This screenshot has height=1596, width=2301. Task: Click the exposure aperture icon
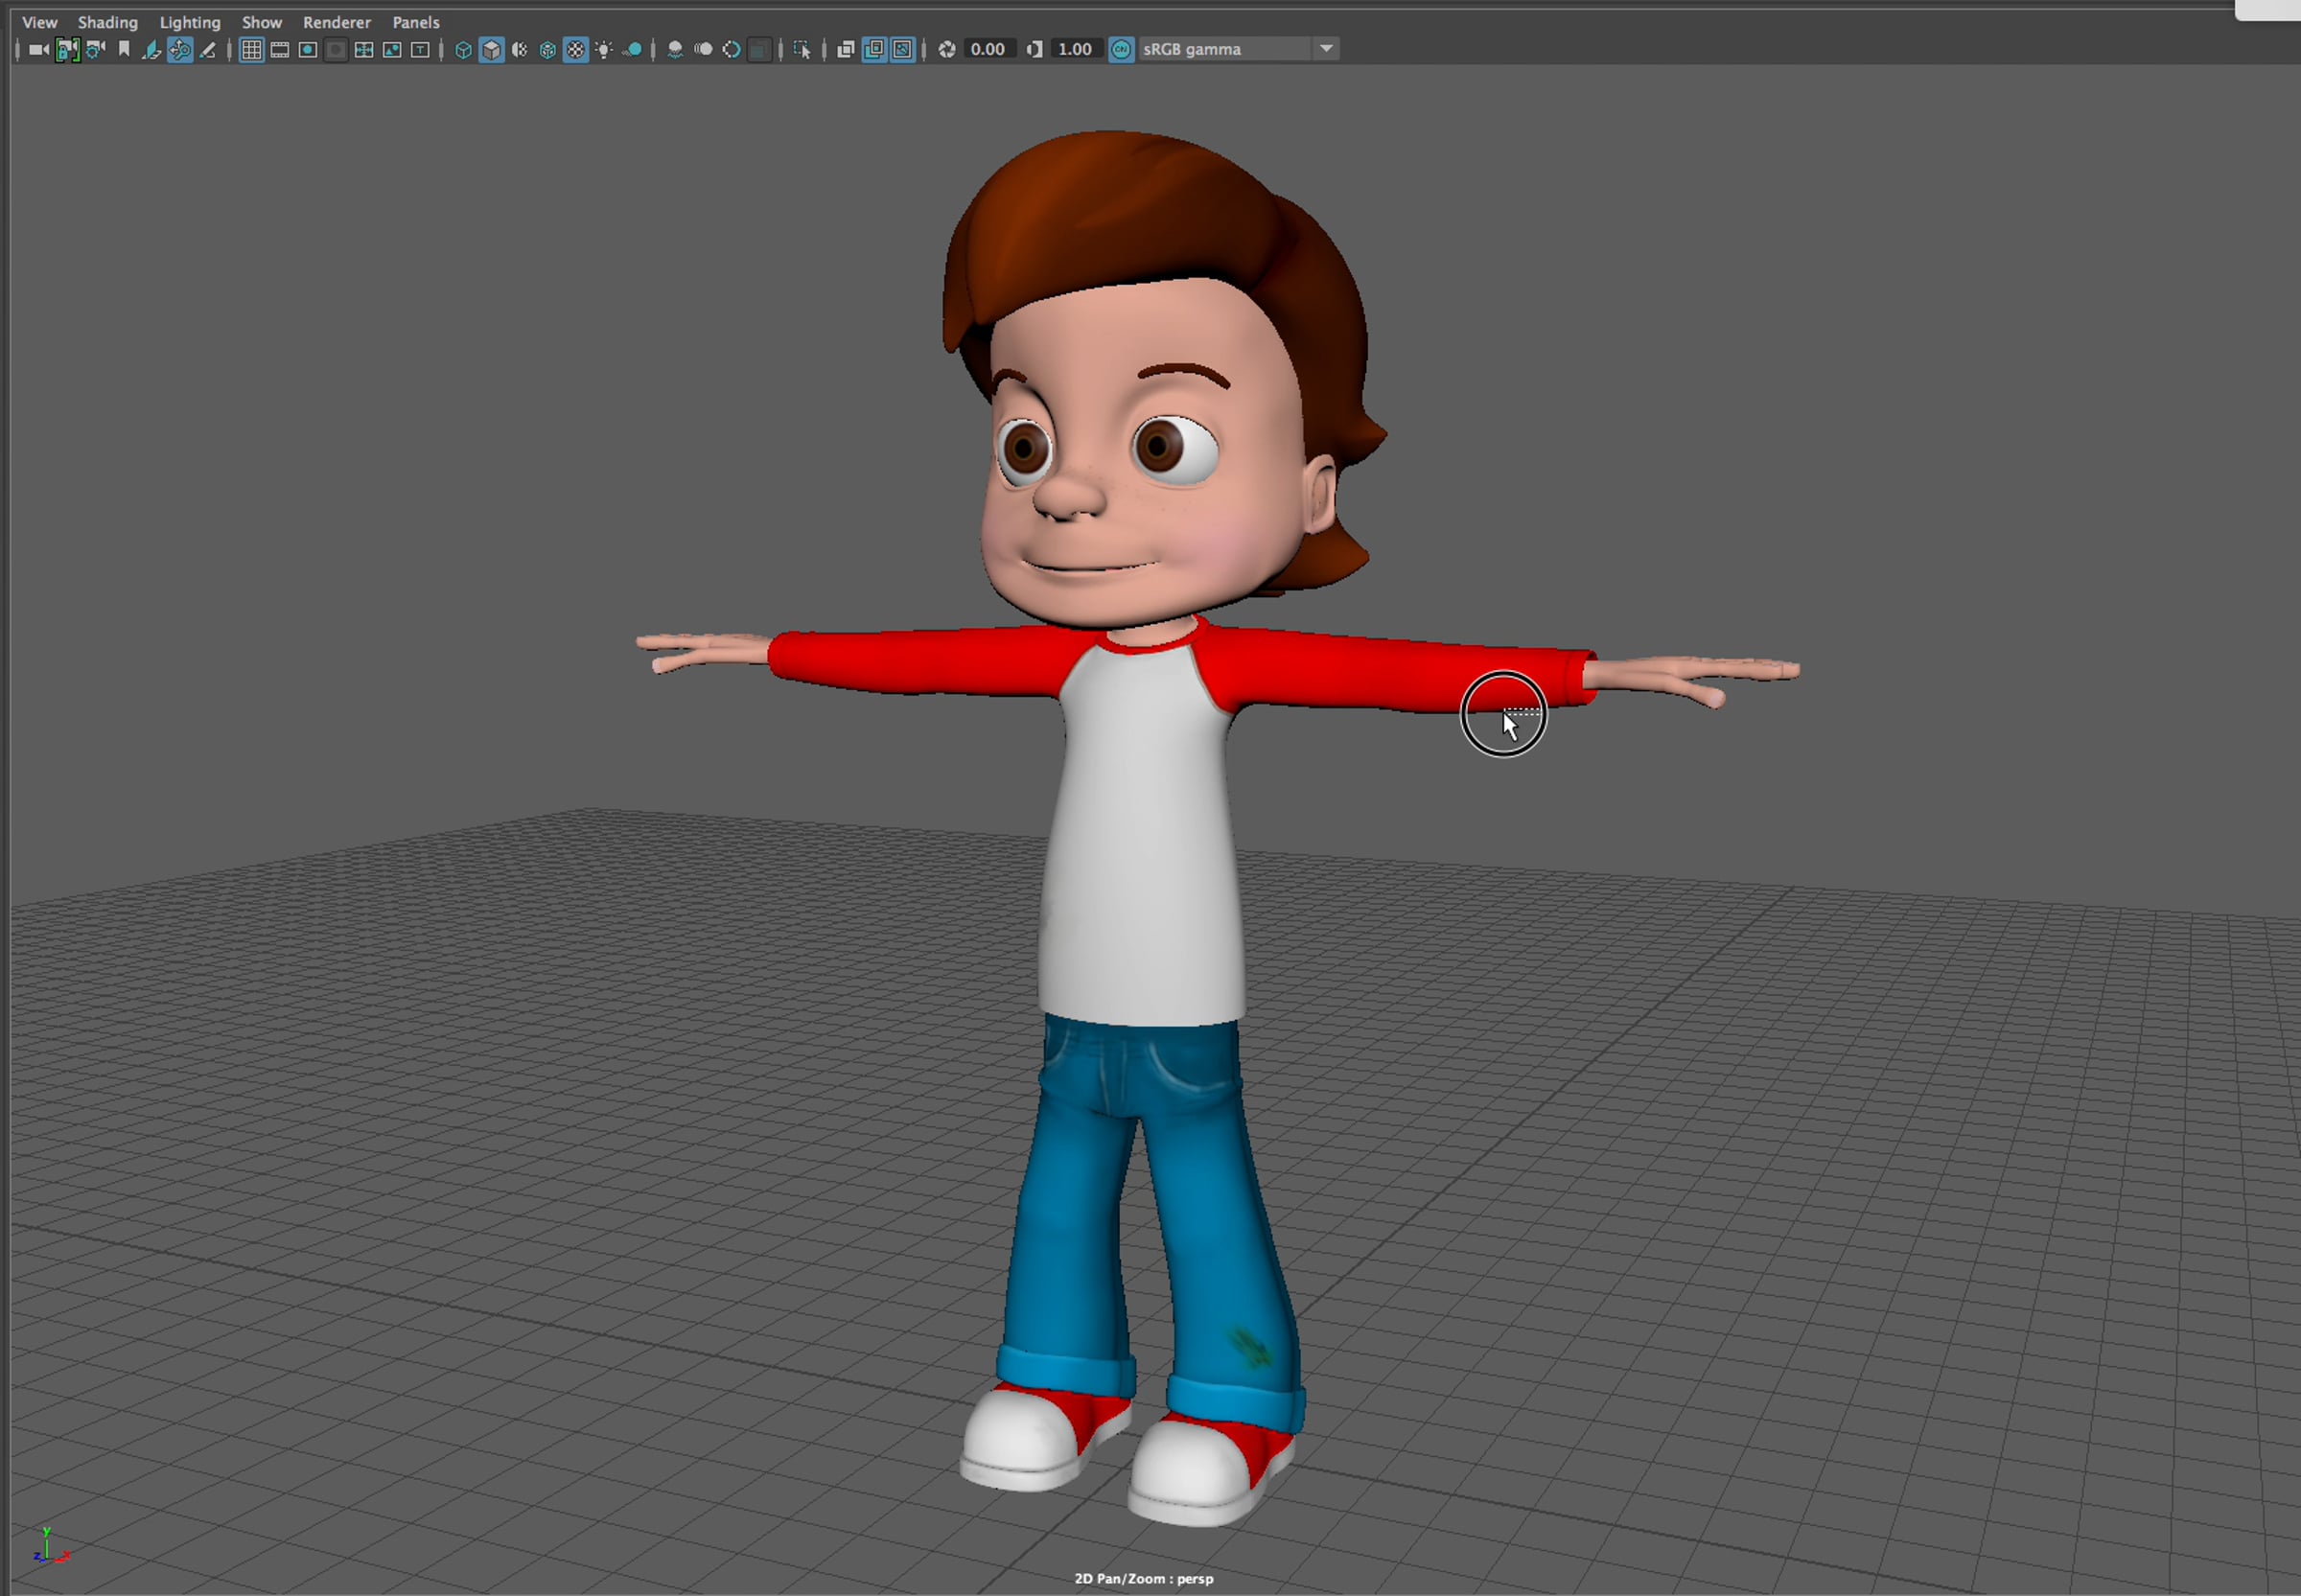click(947, 49)
